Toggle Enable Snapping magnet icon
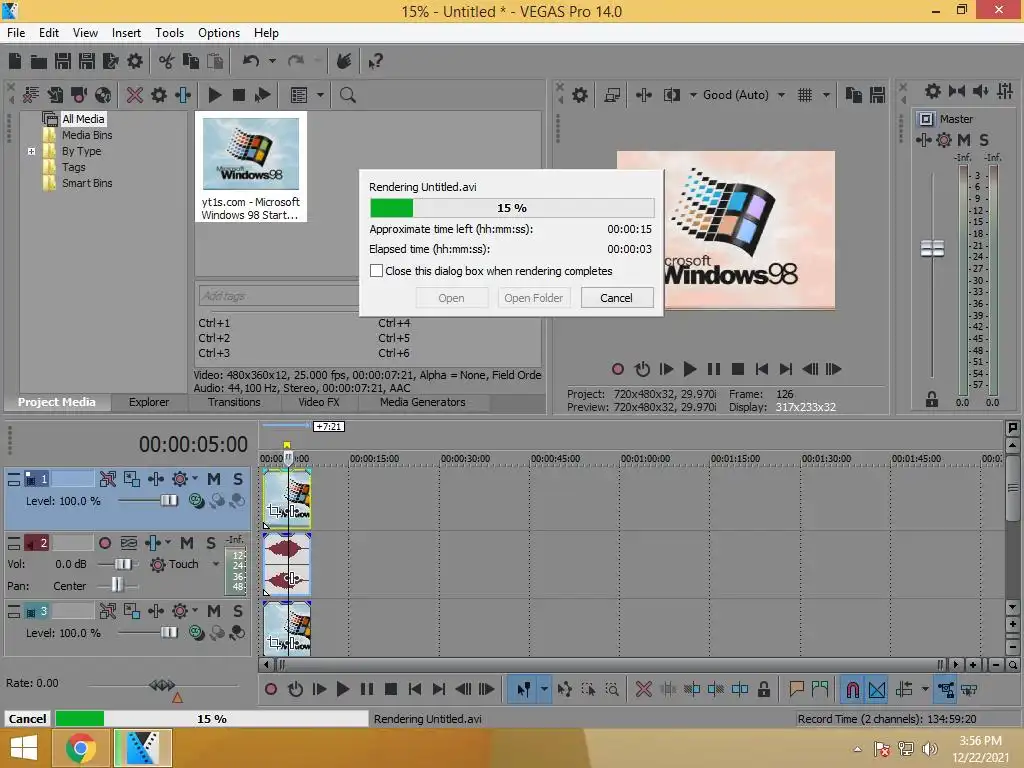Image resolution: width=1024 pixels, height=768 pixels. [853, 689]
